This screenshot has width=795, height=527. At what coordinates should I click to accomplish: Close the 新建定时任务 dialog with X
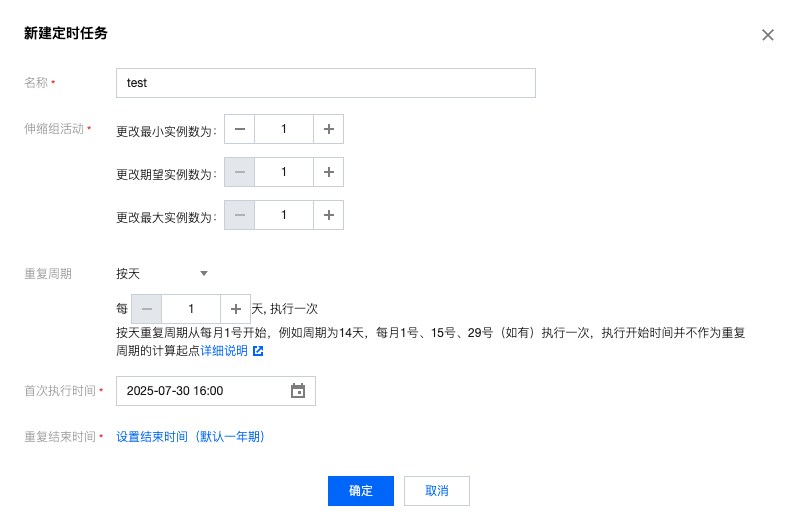(x=767, y=35)
